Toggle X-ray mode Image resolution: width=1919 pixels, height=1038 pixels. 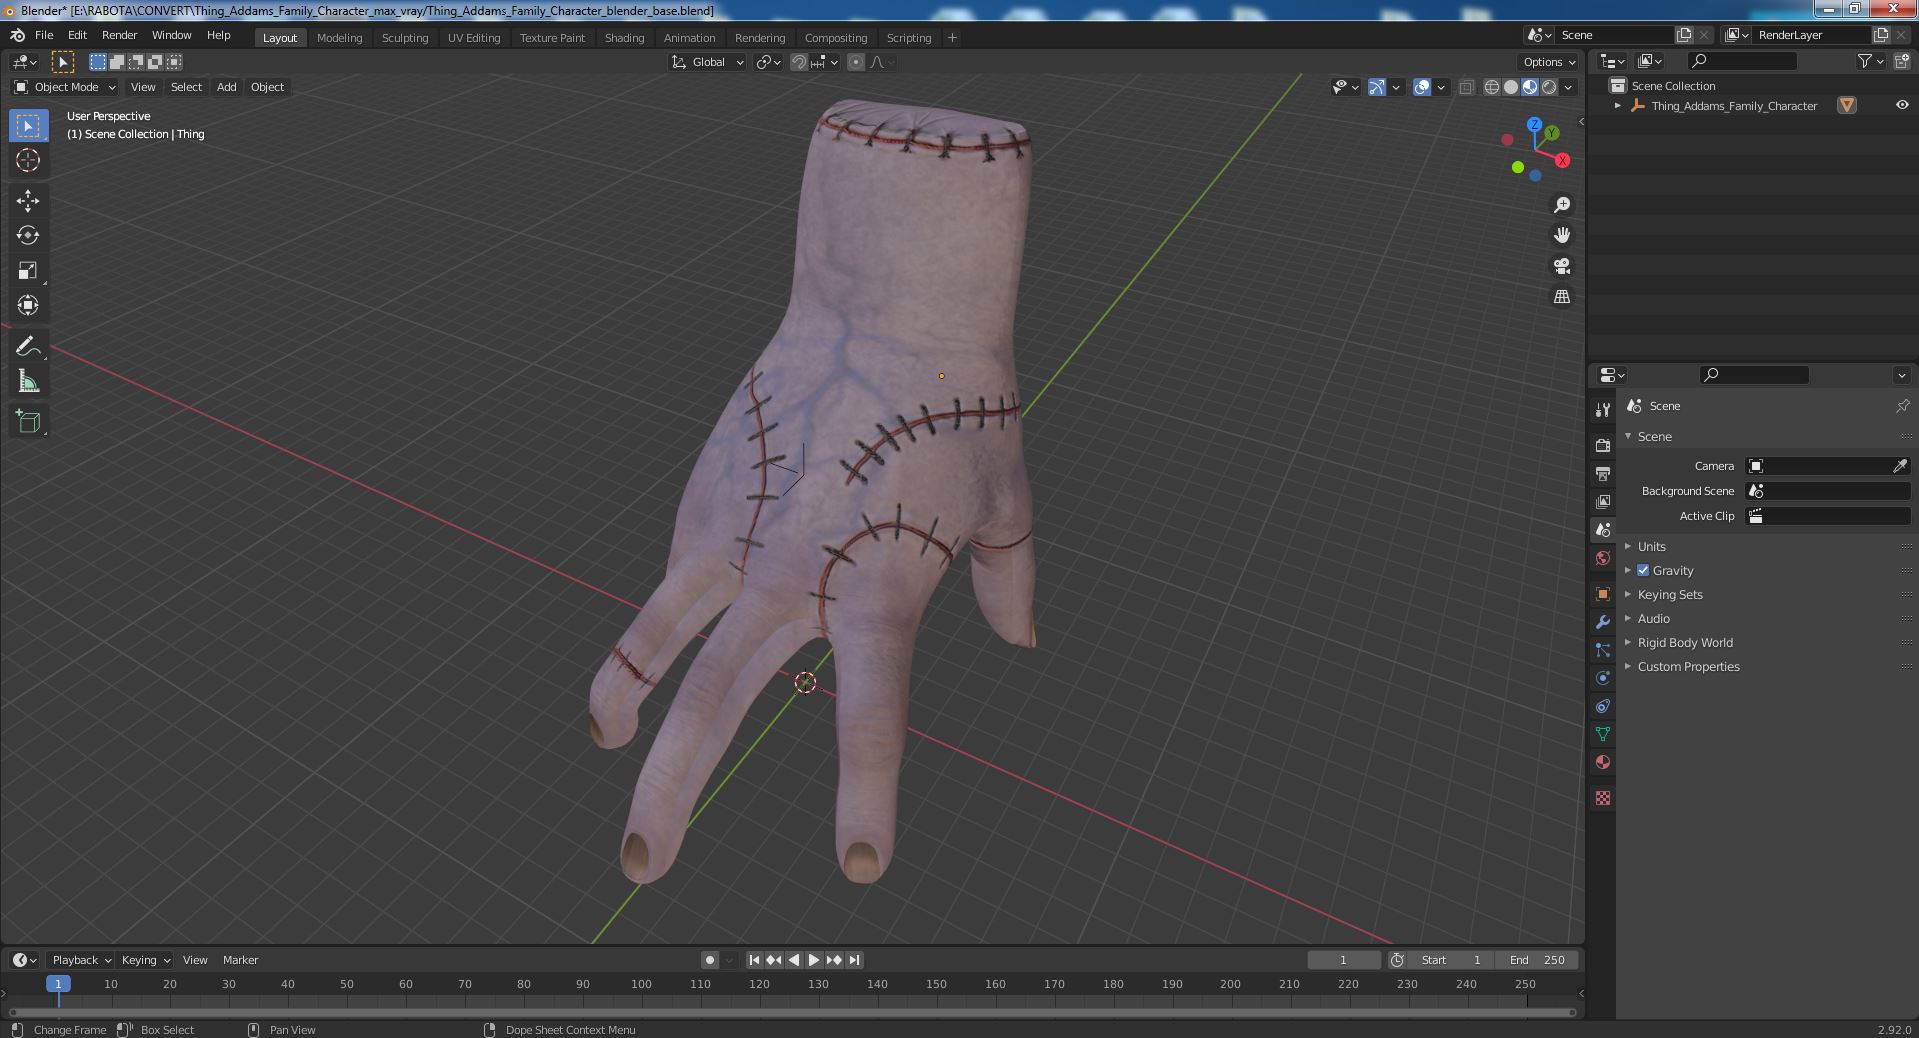pyautogui.click(x=1467, y=87)
